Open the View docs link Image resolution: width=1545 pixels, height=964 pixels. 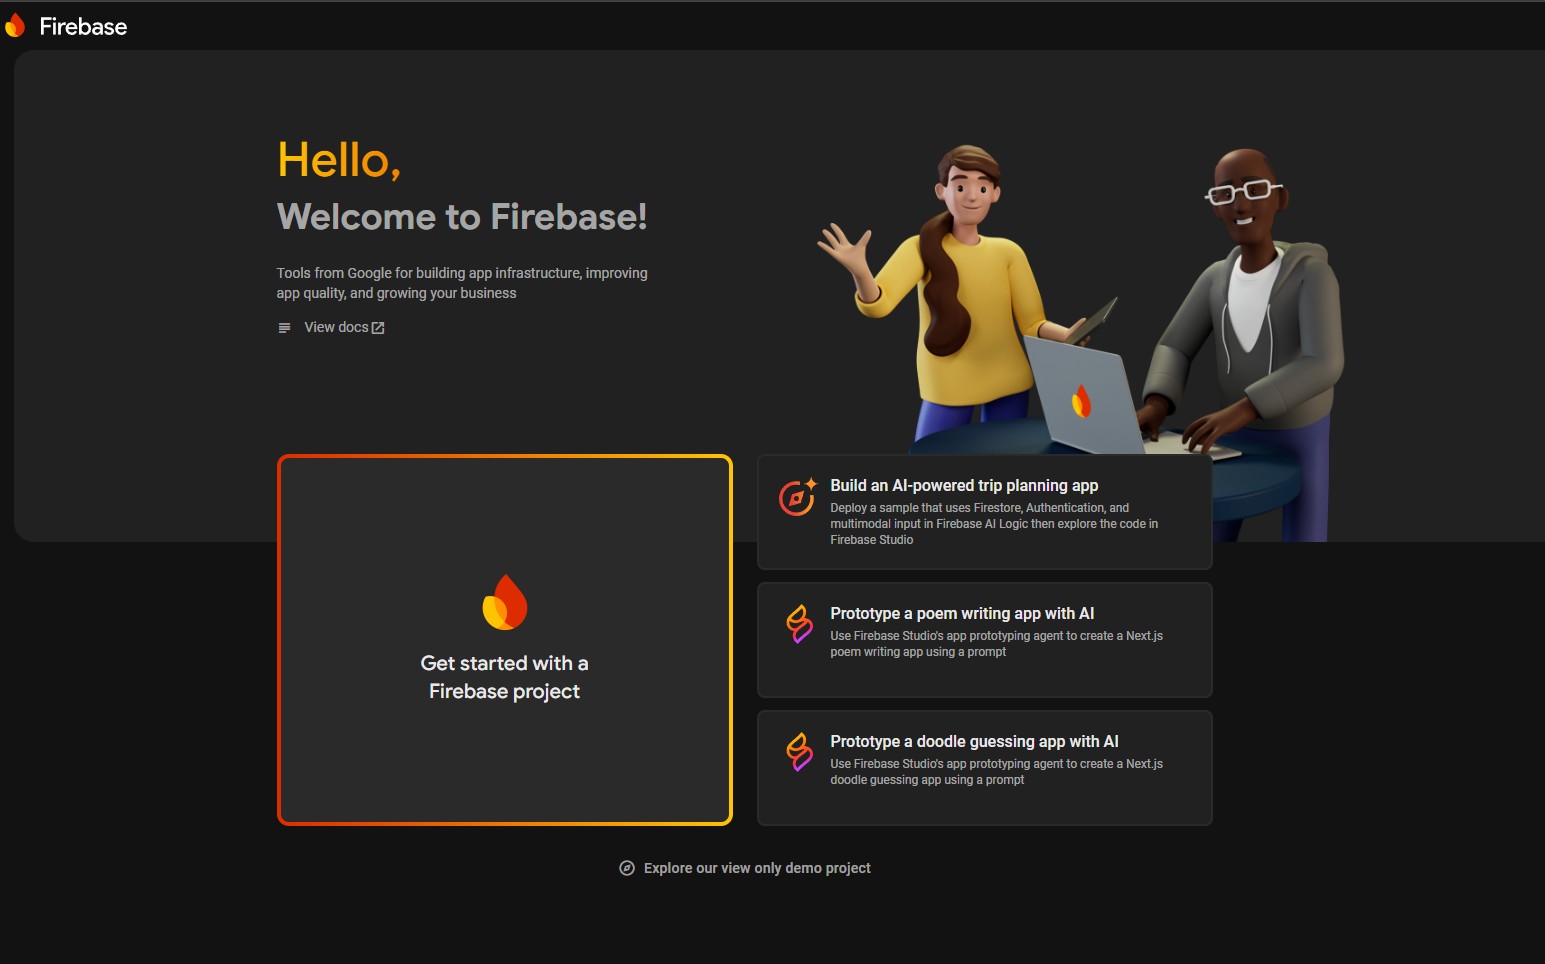(336, 327)
